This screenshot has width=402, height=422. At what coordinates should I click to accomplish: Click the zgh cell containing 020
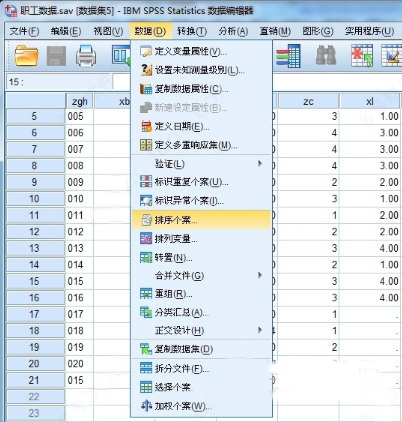(79, 364)
